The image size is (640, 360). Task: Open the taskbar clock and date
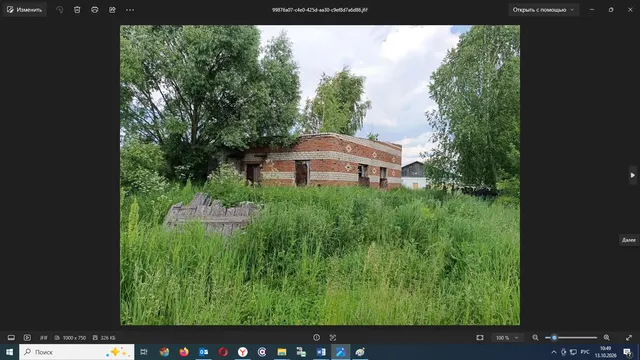pyautogui.click(x=605, y=352)
